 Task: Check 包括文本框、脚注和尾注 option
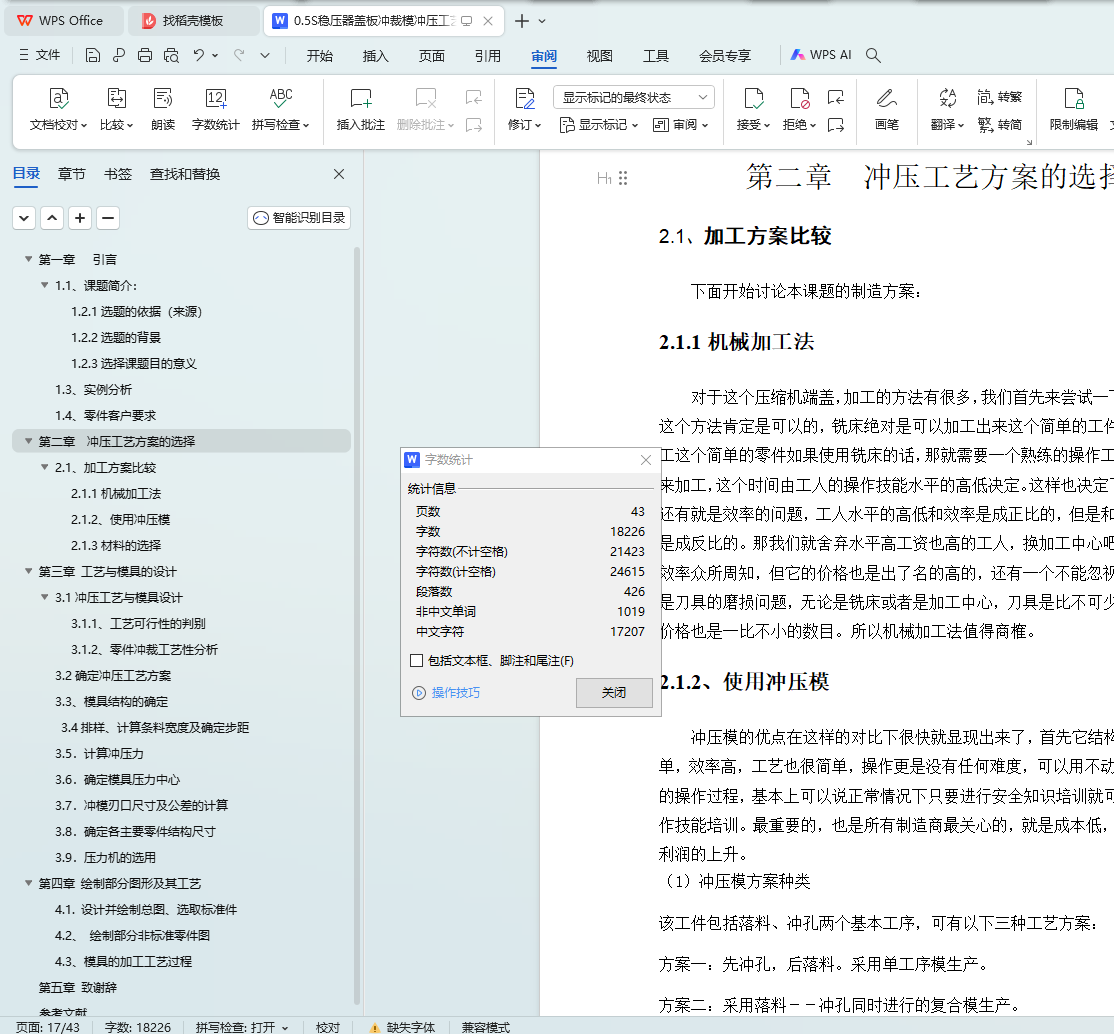417,661
